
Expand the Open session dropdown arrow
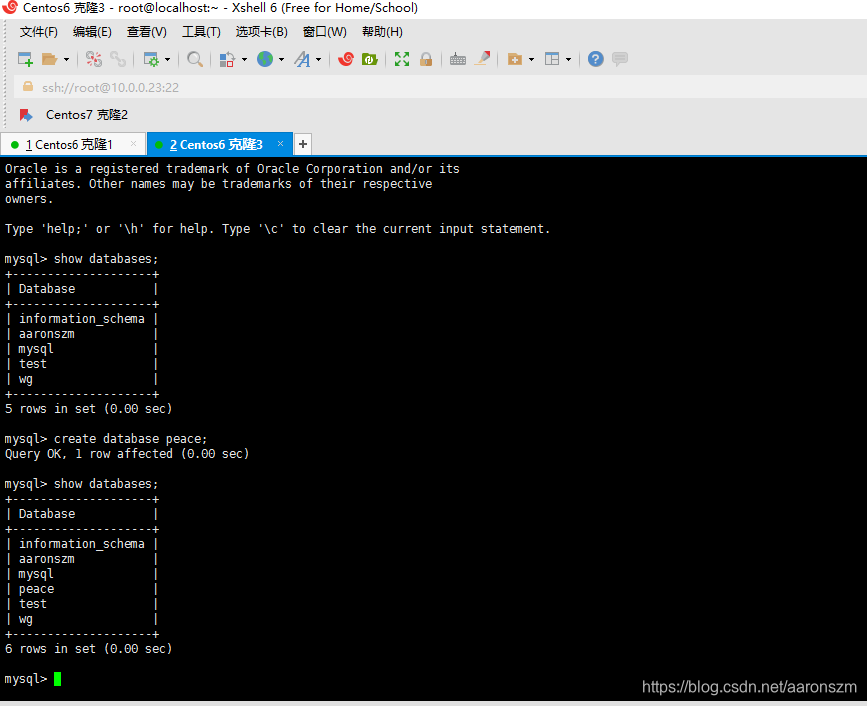[x=66, y=59]
